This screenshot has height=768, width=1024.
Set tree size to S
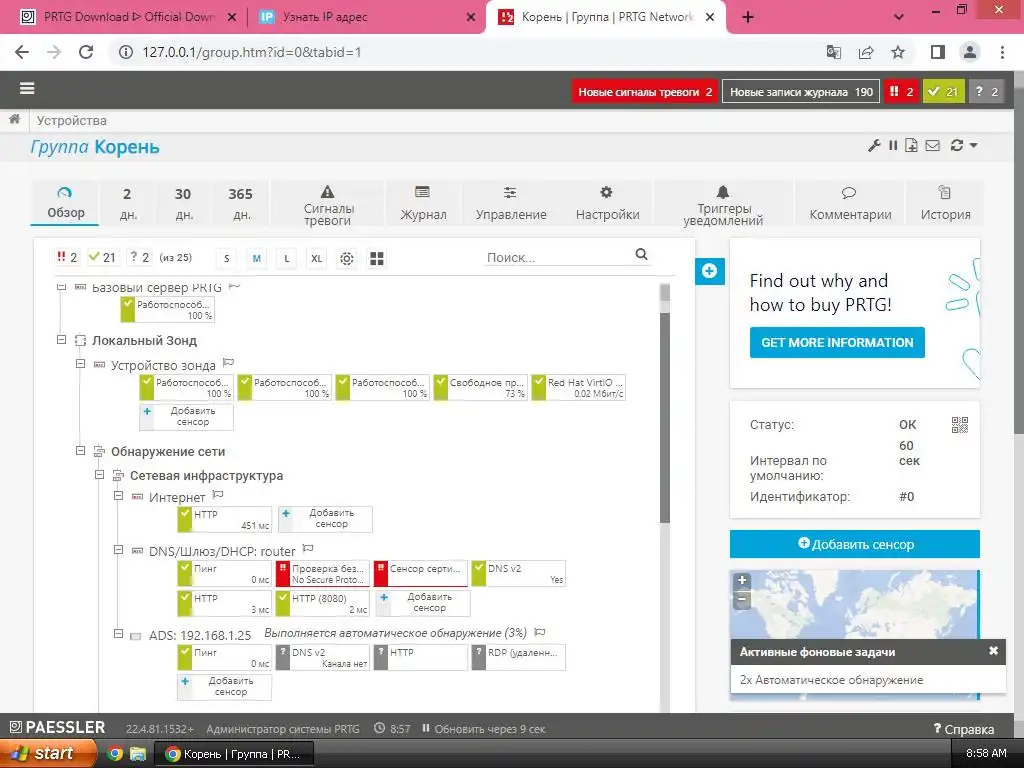227,259
